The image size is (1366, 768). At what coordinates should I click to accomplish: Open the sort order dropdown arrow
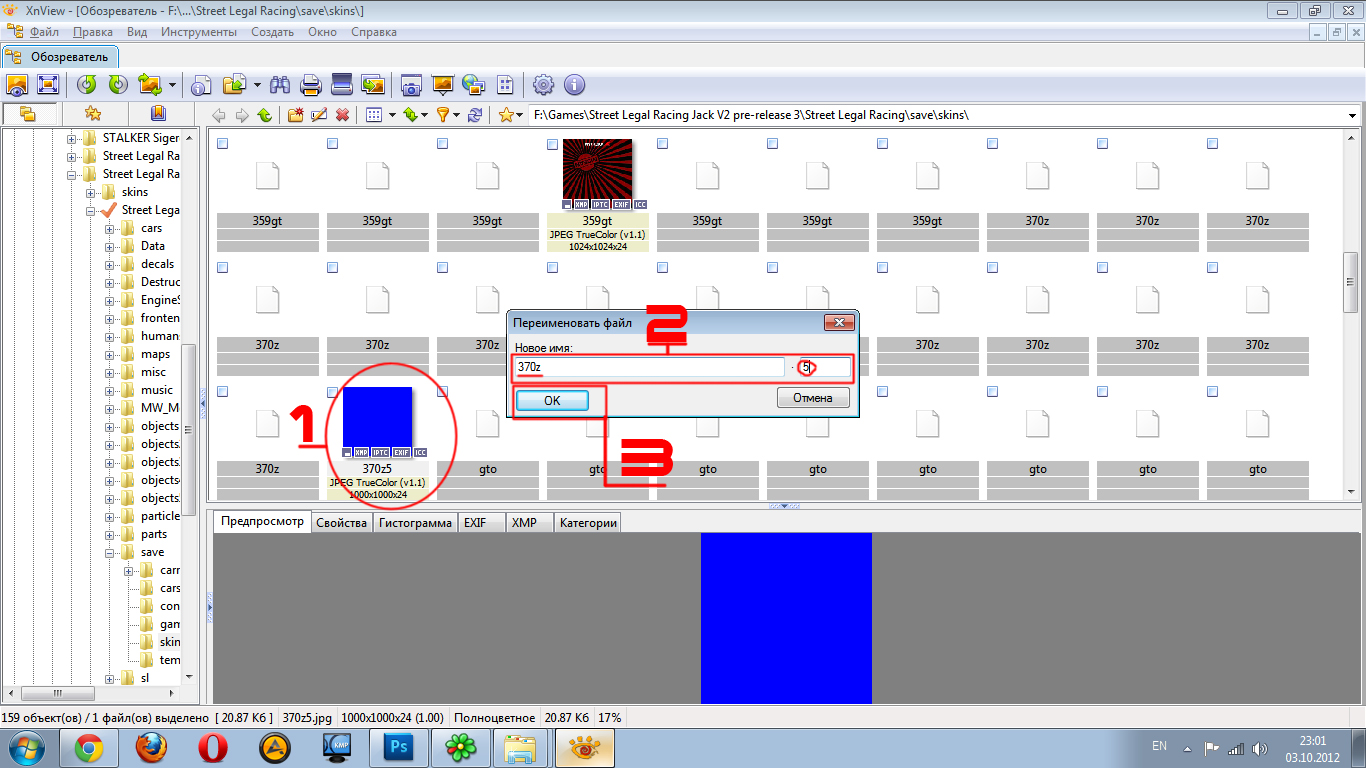click(424, 115)
